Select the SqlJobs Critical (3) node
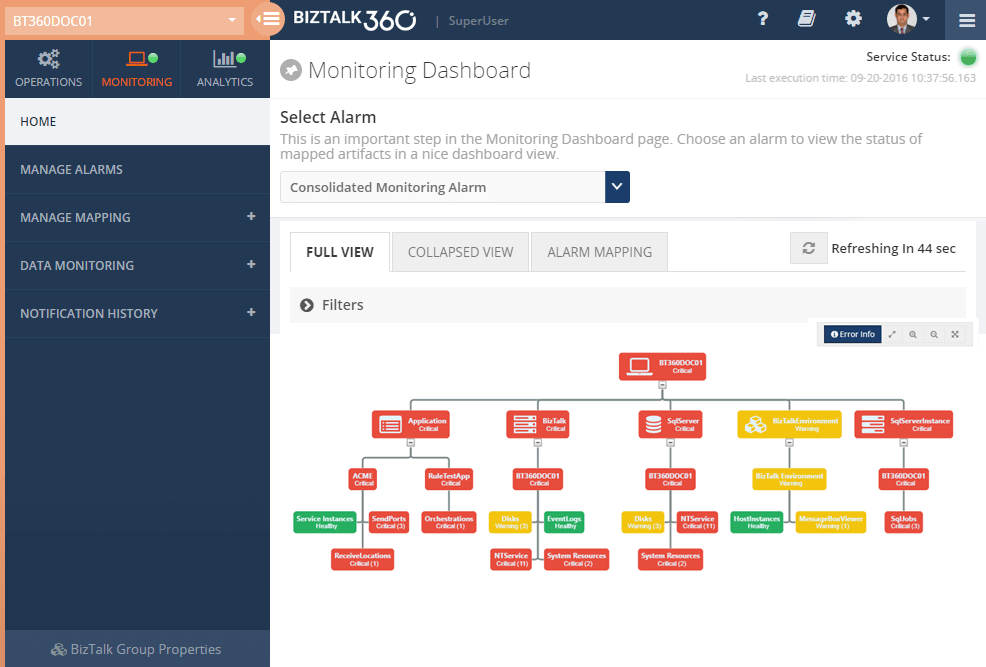 904,522
